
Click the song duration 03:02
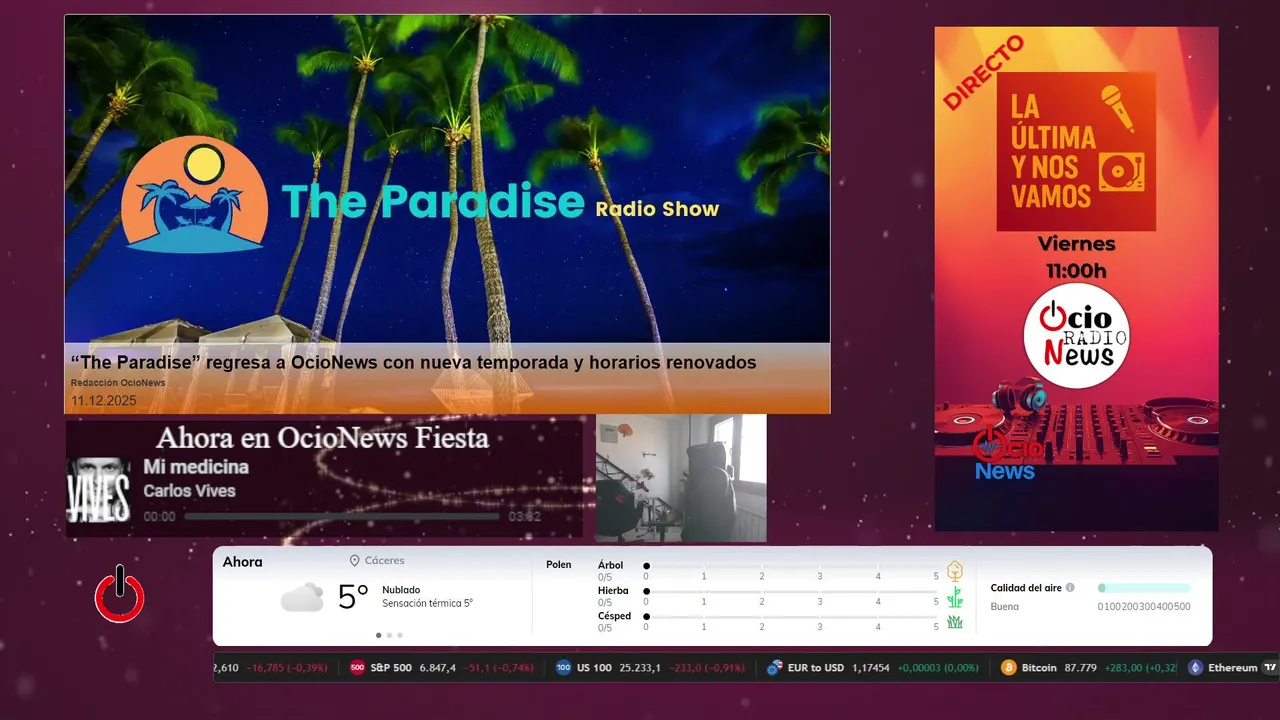525,517
